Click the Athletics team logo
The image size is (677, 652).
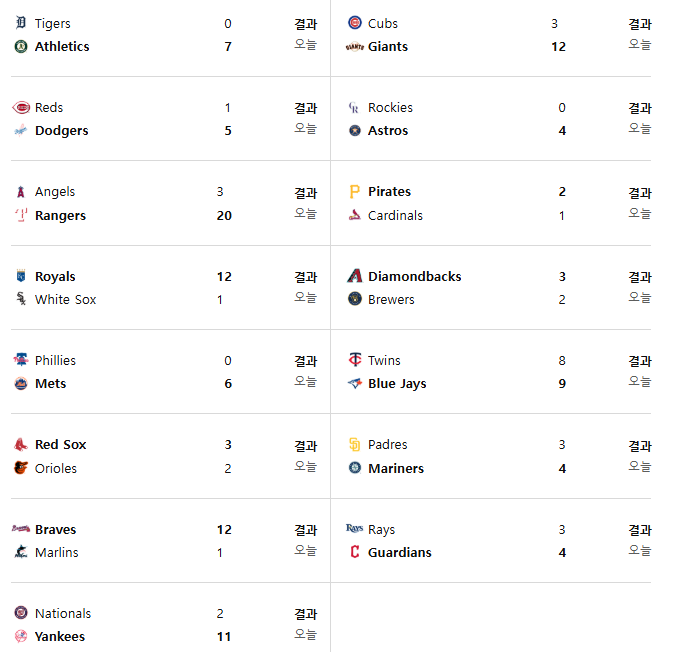coord(21,46)
